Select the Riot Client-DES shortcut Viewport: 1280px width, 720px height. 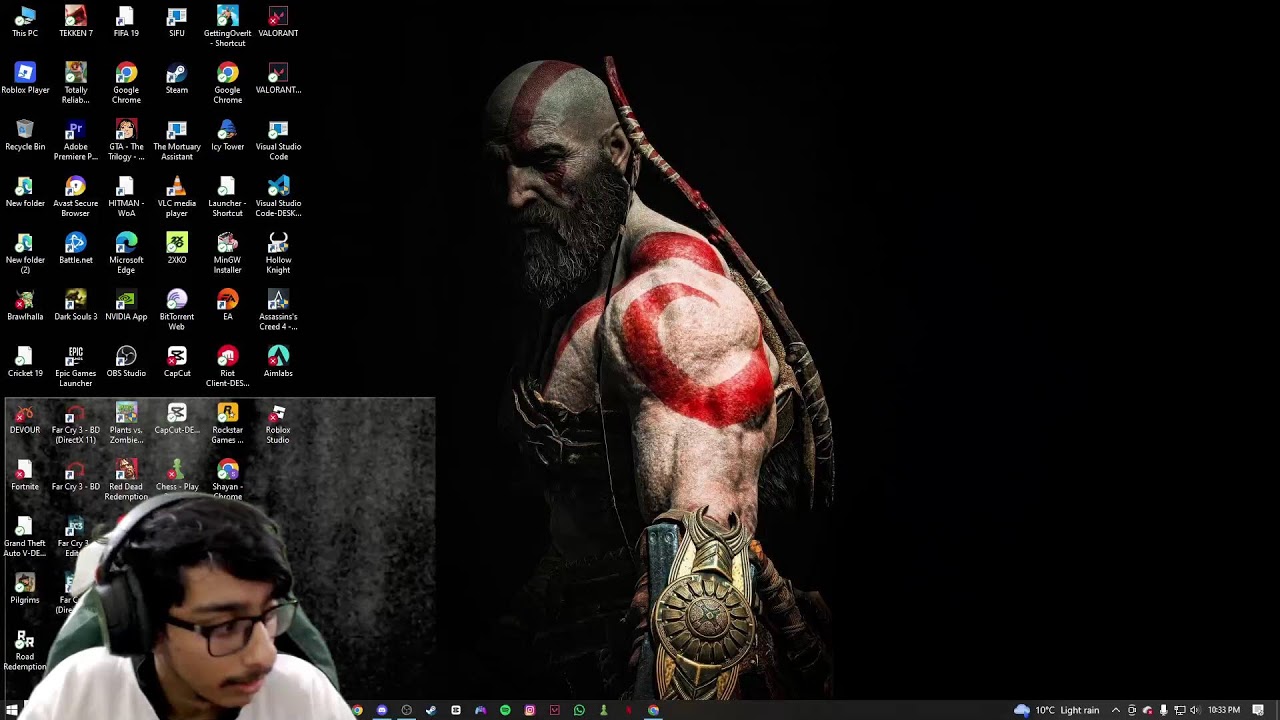click(227, 367)
